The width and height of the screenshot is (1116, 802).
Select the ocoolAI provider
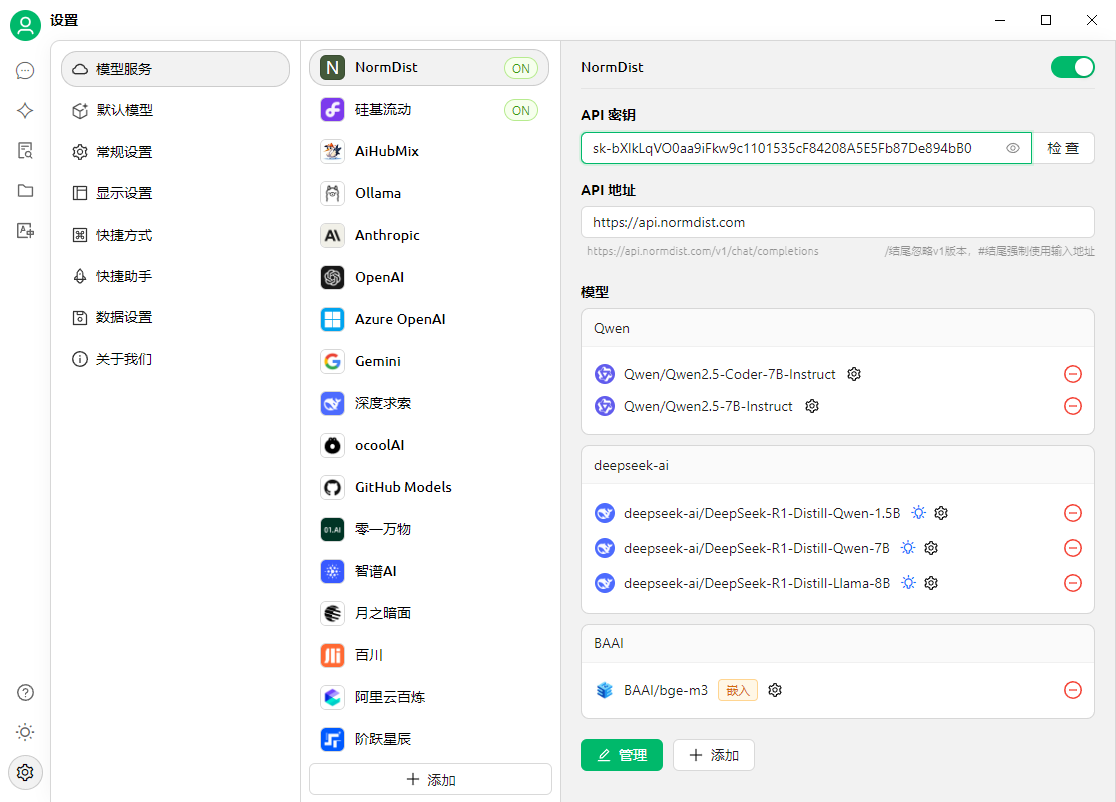point(429,445)
